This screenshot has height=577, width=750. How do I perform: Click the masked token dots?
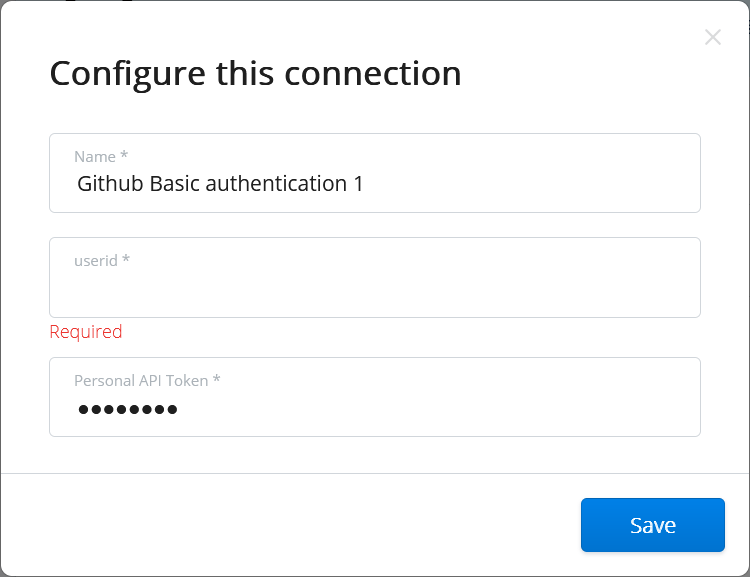[x=127, y=409]
